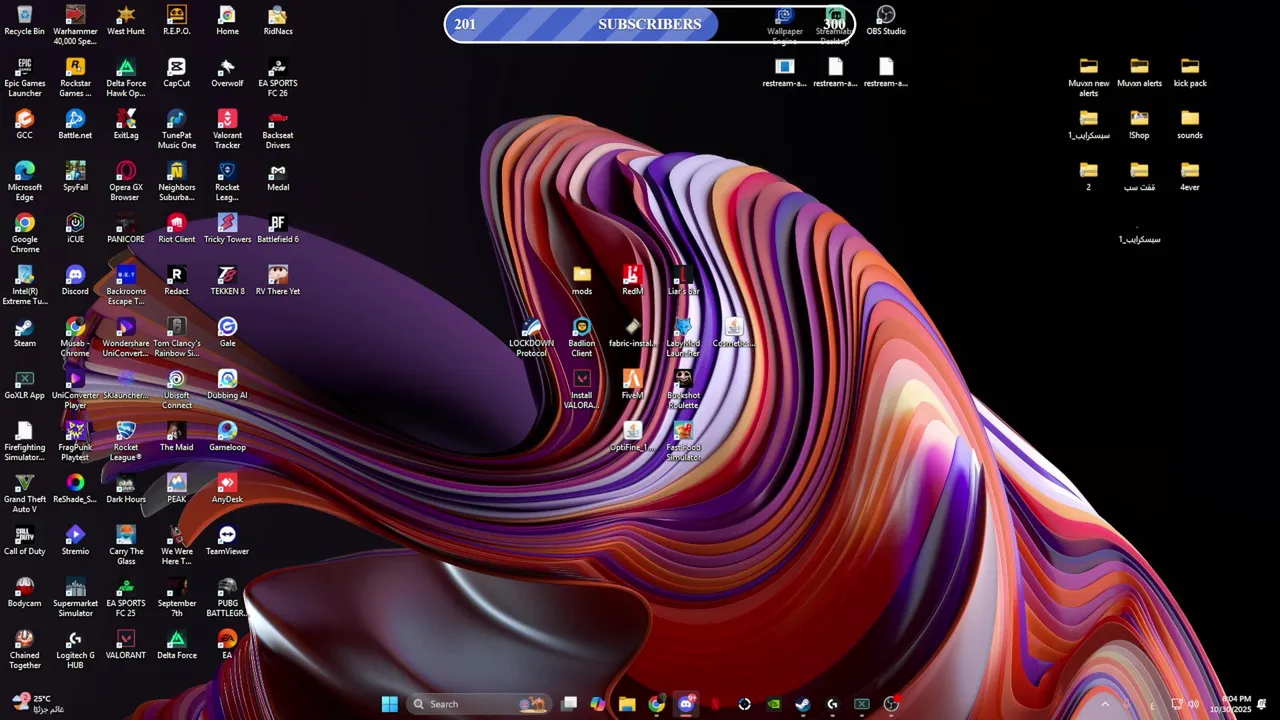The width and height of the screenshot is (1280, 720).
Task: Select the Badlion Client icon
Action: coord(581,337)
